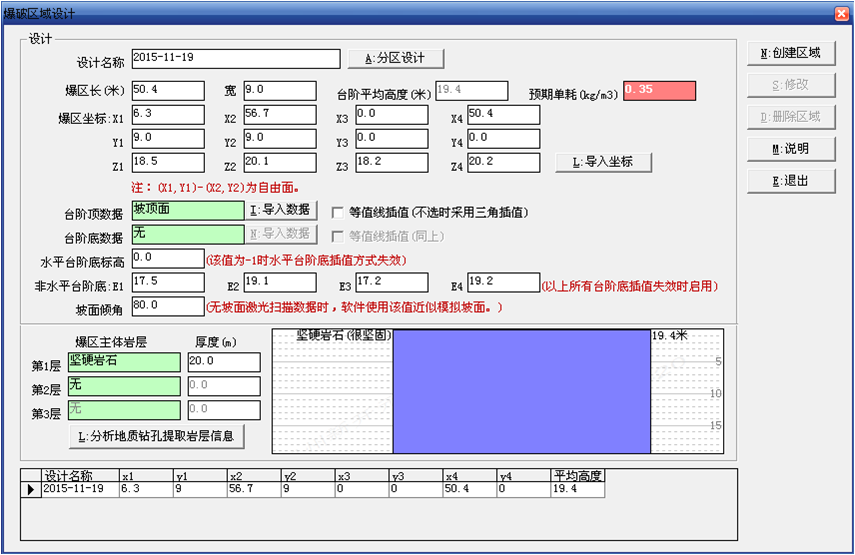Click the 爆区长 input showing 50.4
855x555 pixels.
(166, 91)
